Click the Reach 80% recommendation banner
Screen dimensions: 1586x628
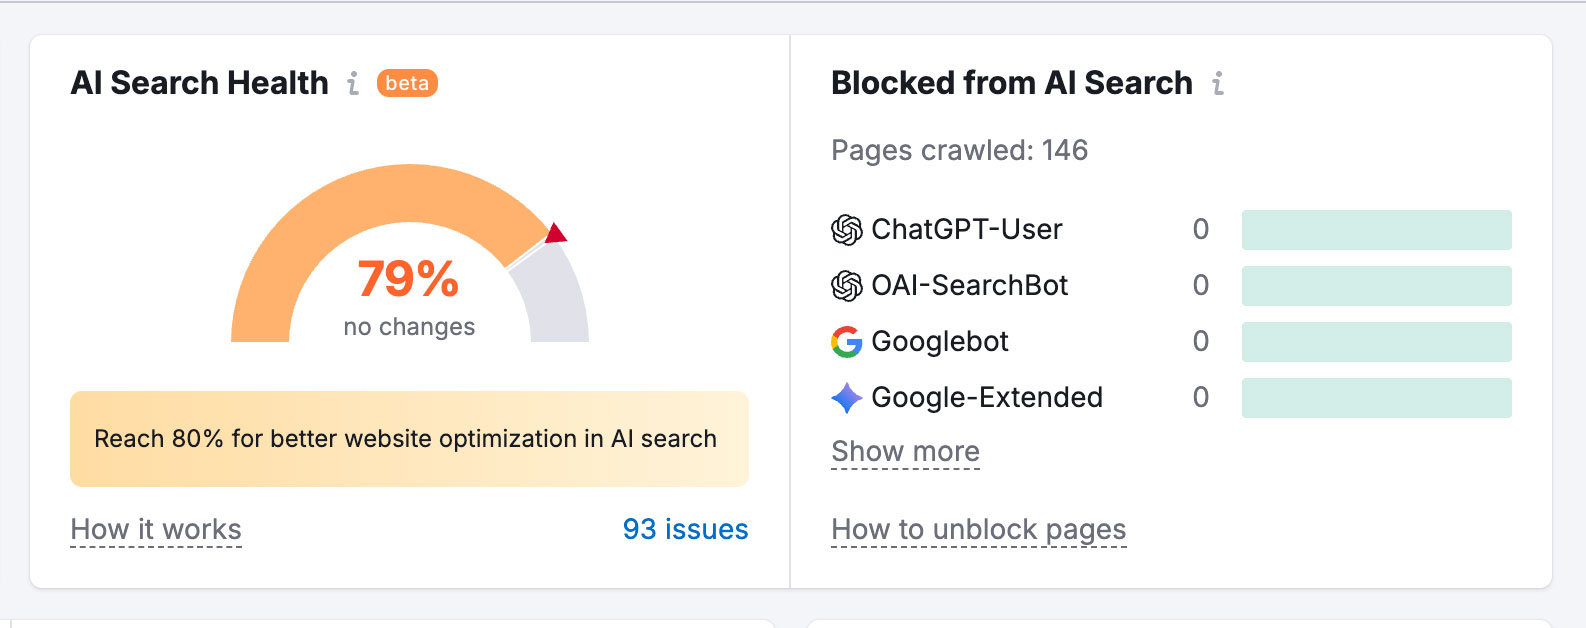[x=408, y=439]
